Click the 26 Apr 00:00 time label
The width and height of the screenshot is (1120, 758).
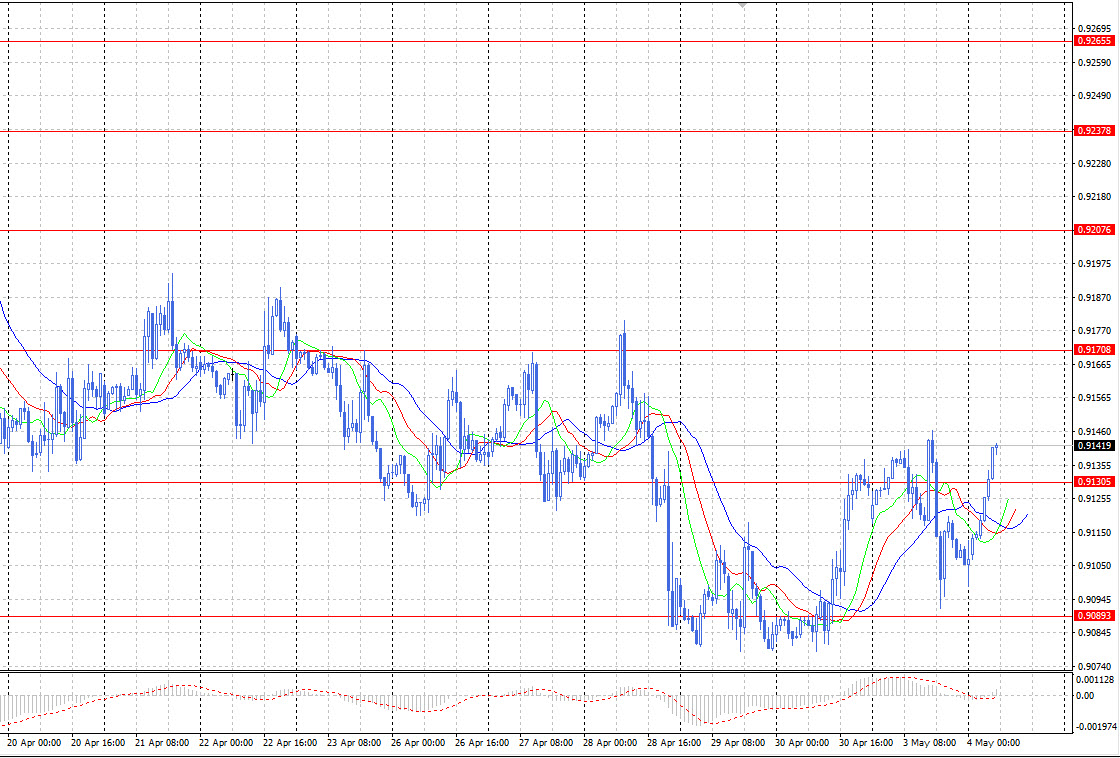[419, 743]
